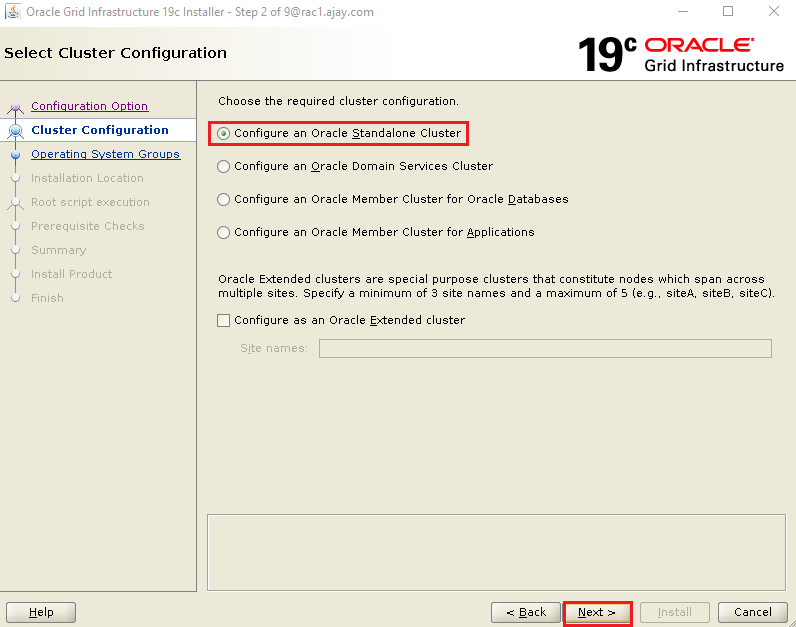Screen dimensions: 796x627
Task: Proceed with the Next button
Action: (x=597, y=612)
